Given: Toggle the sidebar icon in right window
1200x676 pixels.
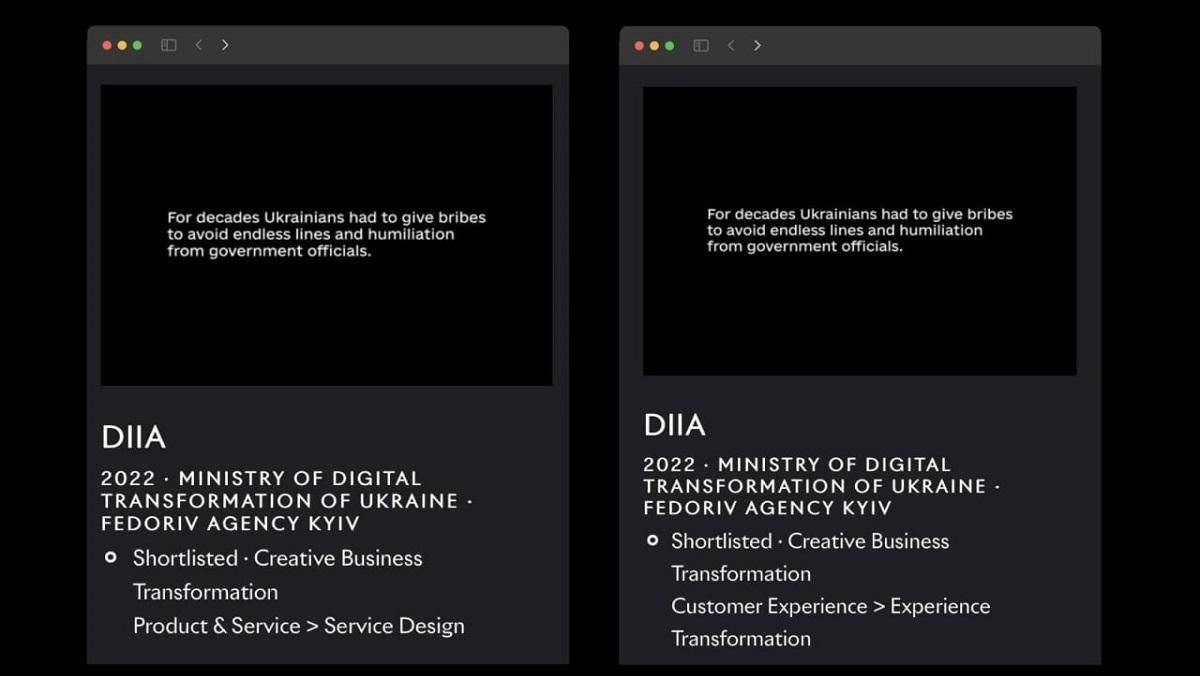Looking at the screenshot, I should [x=701, y=45].
